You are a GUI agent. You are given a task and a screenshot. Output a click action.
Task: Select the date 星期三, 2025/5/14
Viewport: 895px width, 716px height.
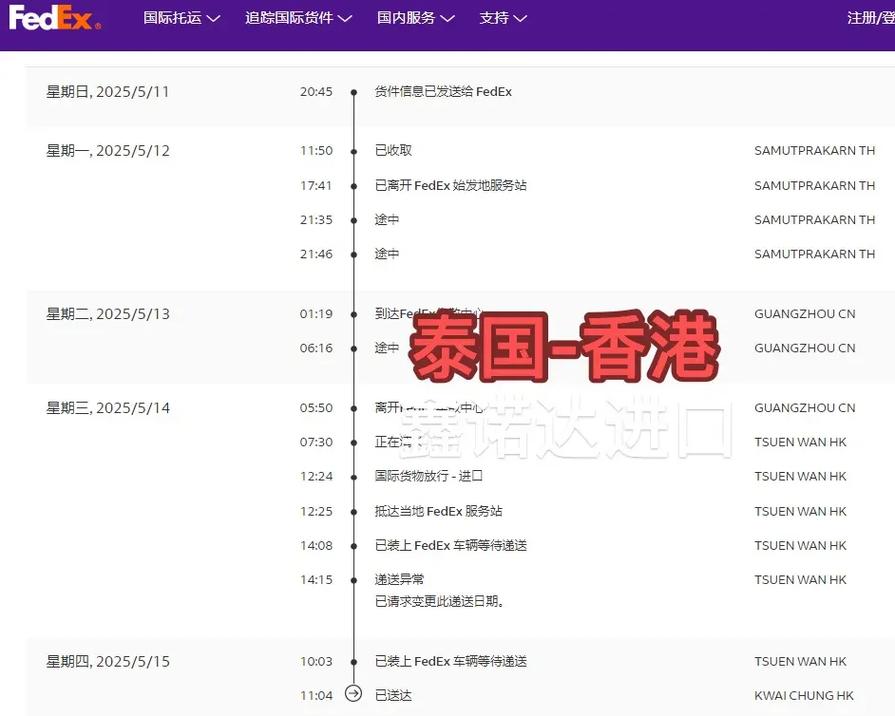point(108,408)
